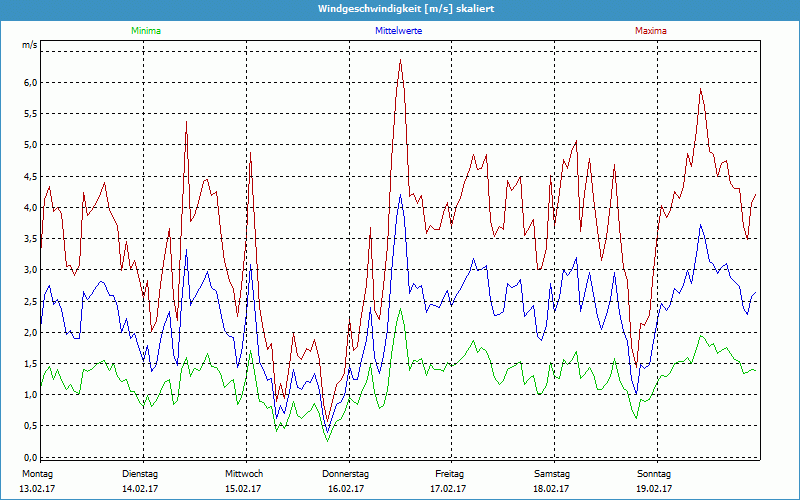The image size is (800, 500).
Task: Click the m/s axis unit label
Action: point(30,45)
